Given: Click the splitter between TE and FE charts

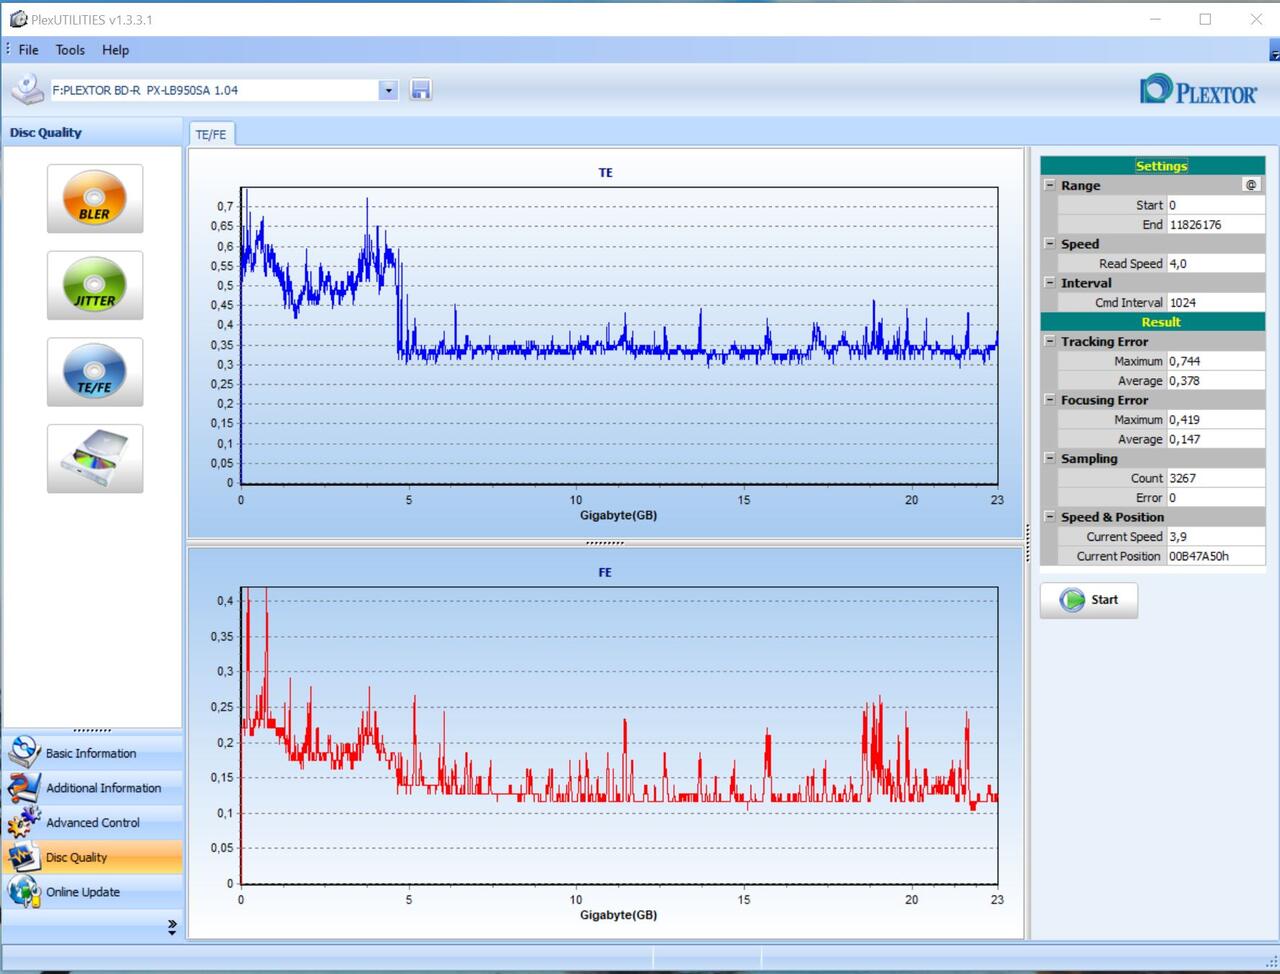Looking at the screenshot, I should 605,543.
